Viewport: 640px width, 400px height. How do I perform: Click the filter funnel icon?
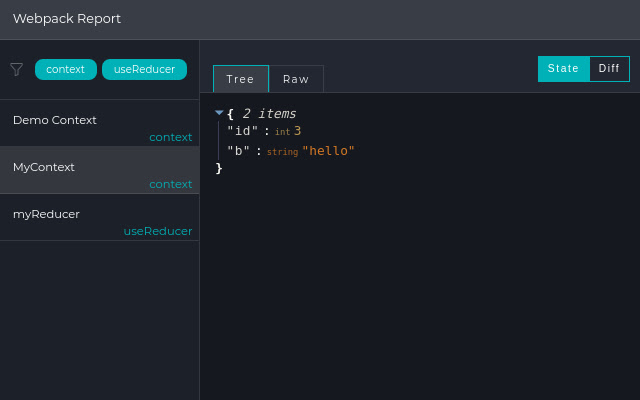click(16, 69)
